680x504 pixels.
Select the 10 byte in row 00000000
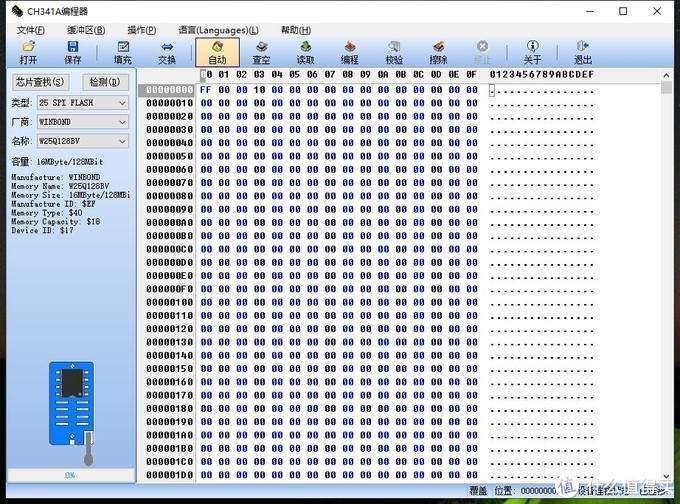[x=259, y=90]
